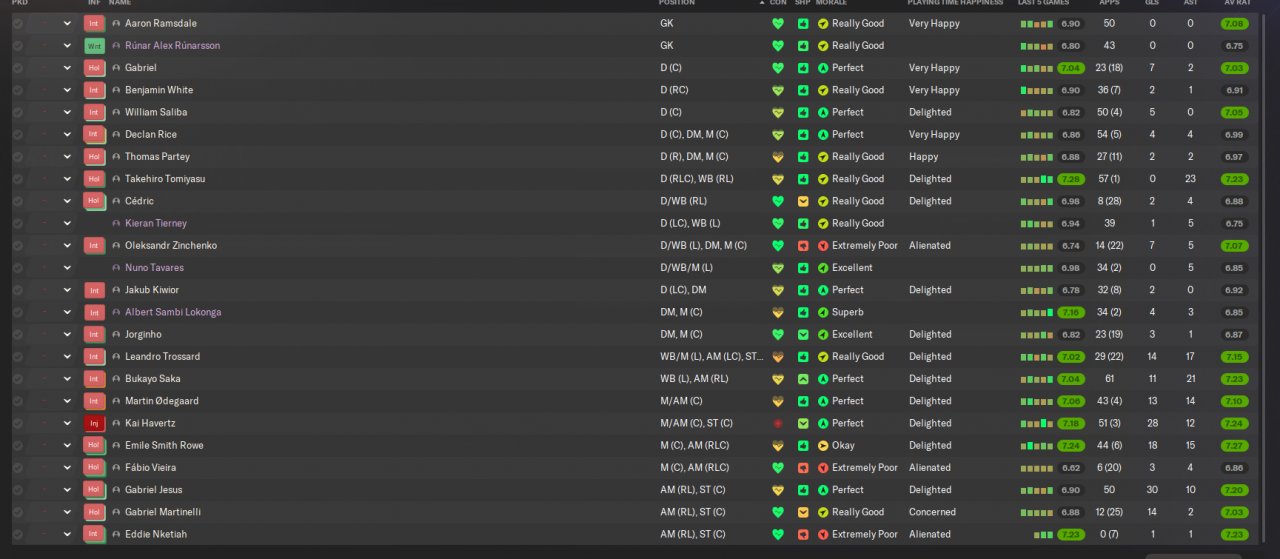Expand the dropdown arrow for Gabriel Martinelli
The image size is (1280, 559).
point(67,512)
